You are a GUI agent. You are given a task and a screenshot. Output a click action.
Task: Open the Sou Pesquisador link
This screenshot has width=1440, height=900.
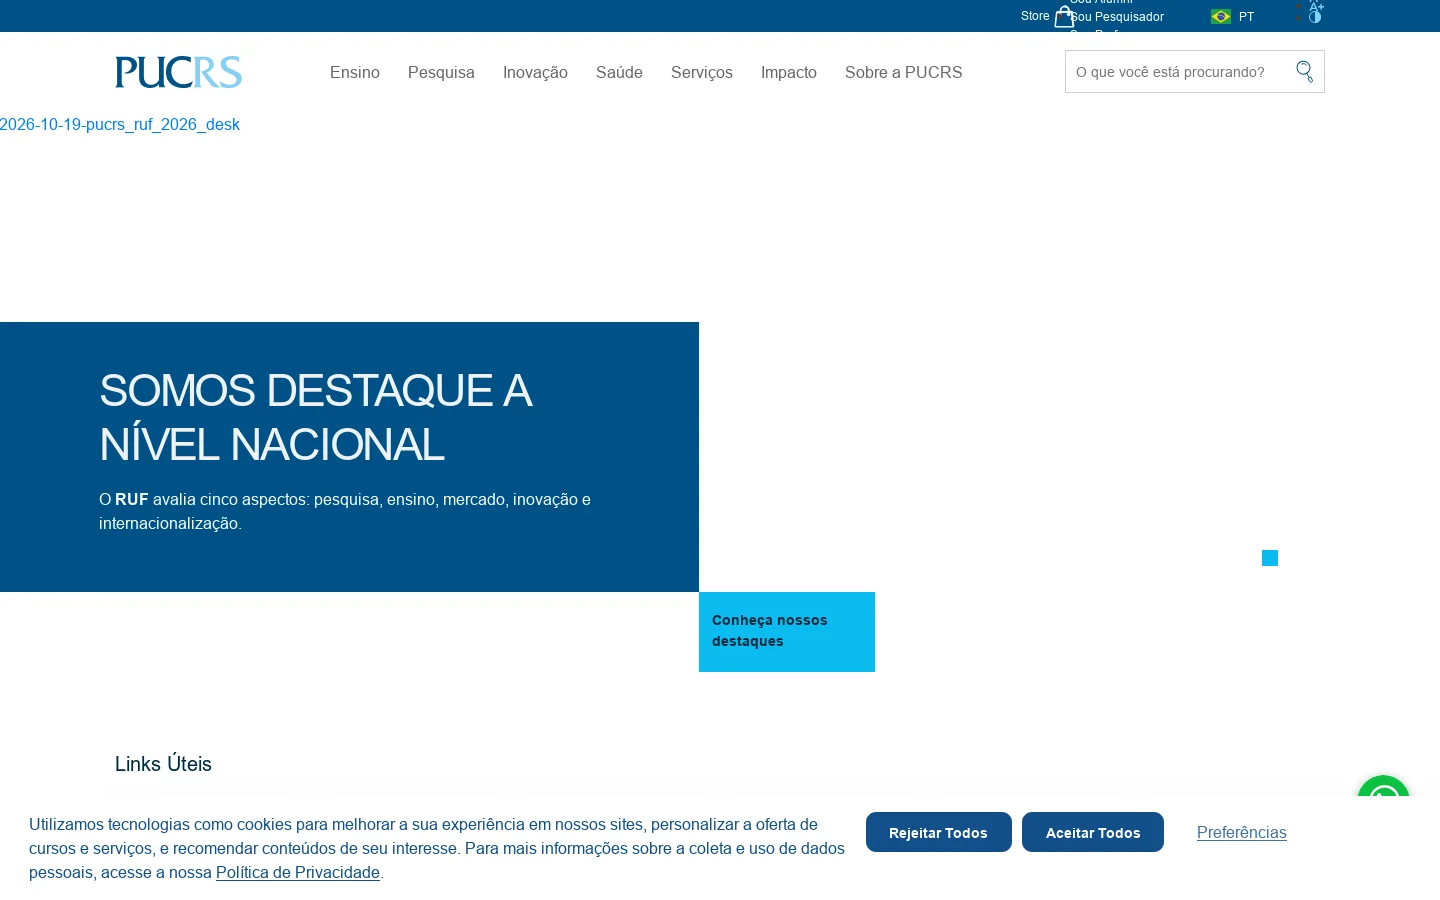click(1117, 17)
